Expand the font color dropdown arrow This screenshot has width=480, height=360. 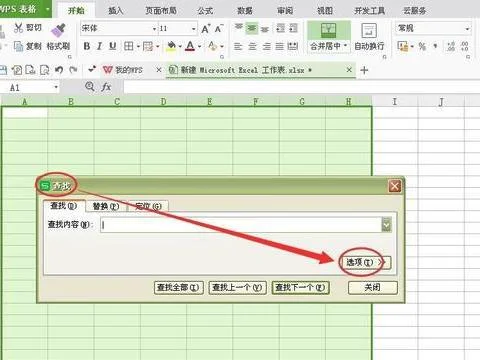[199, 46]
